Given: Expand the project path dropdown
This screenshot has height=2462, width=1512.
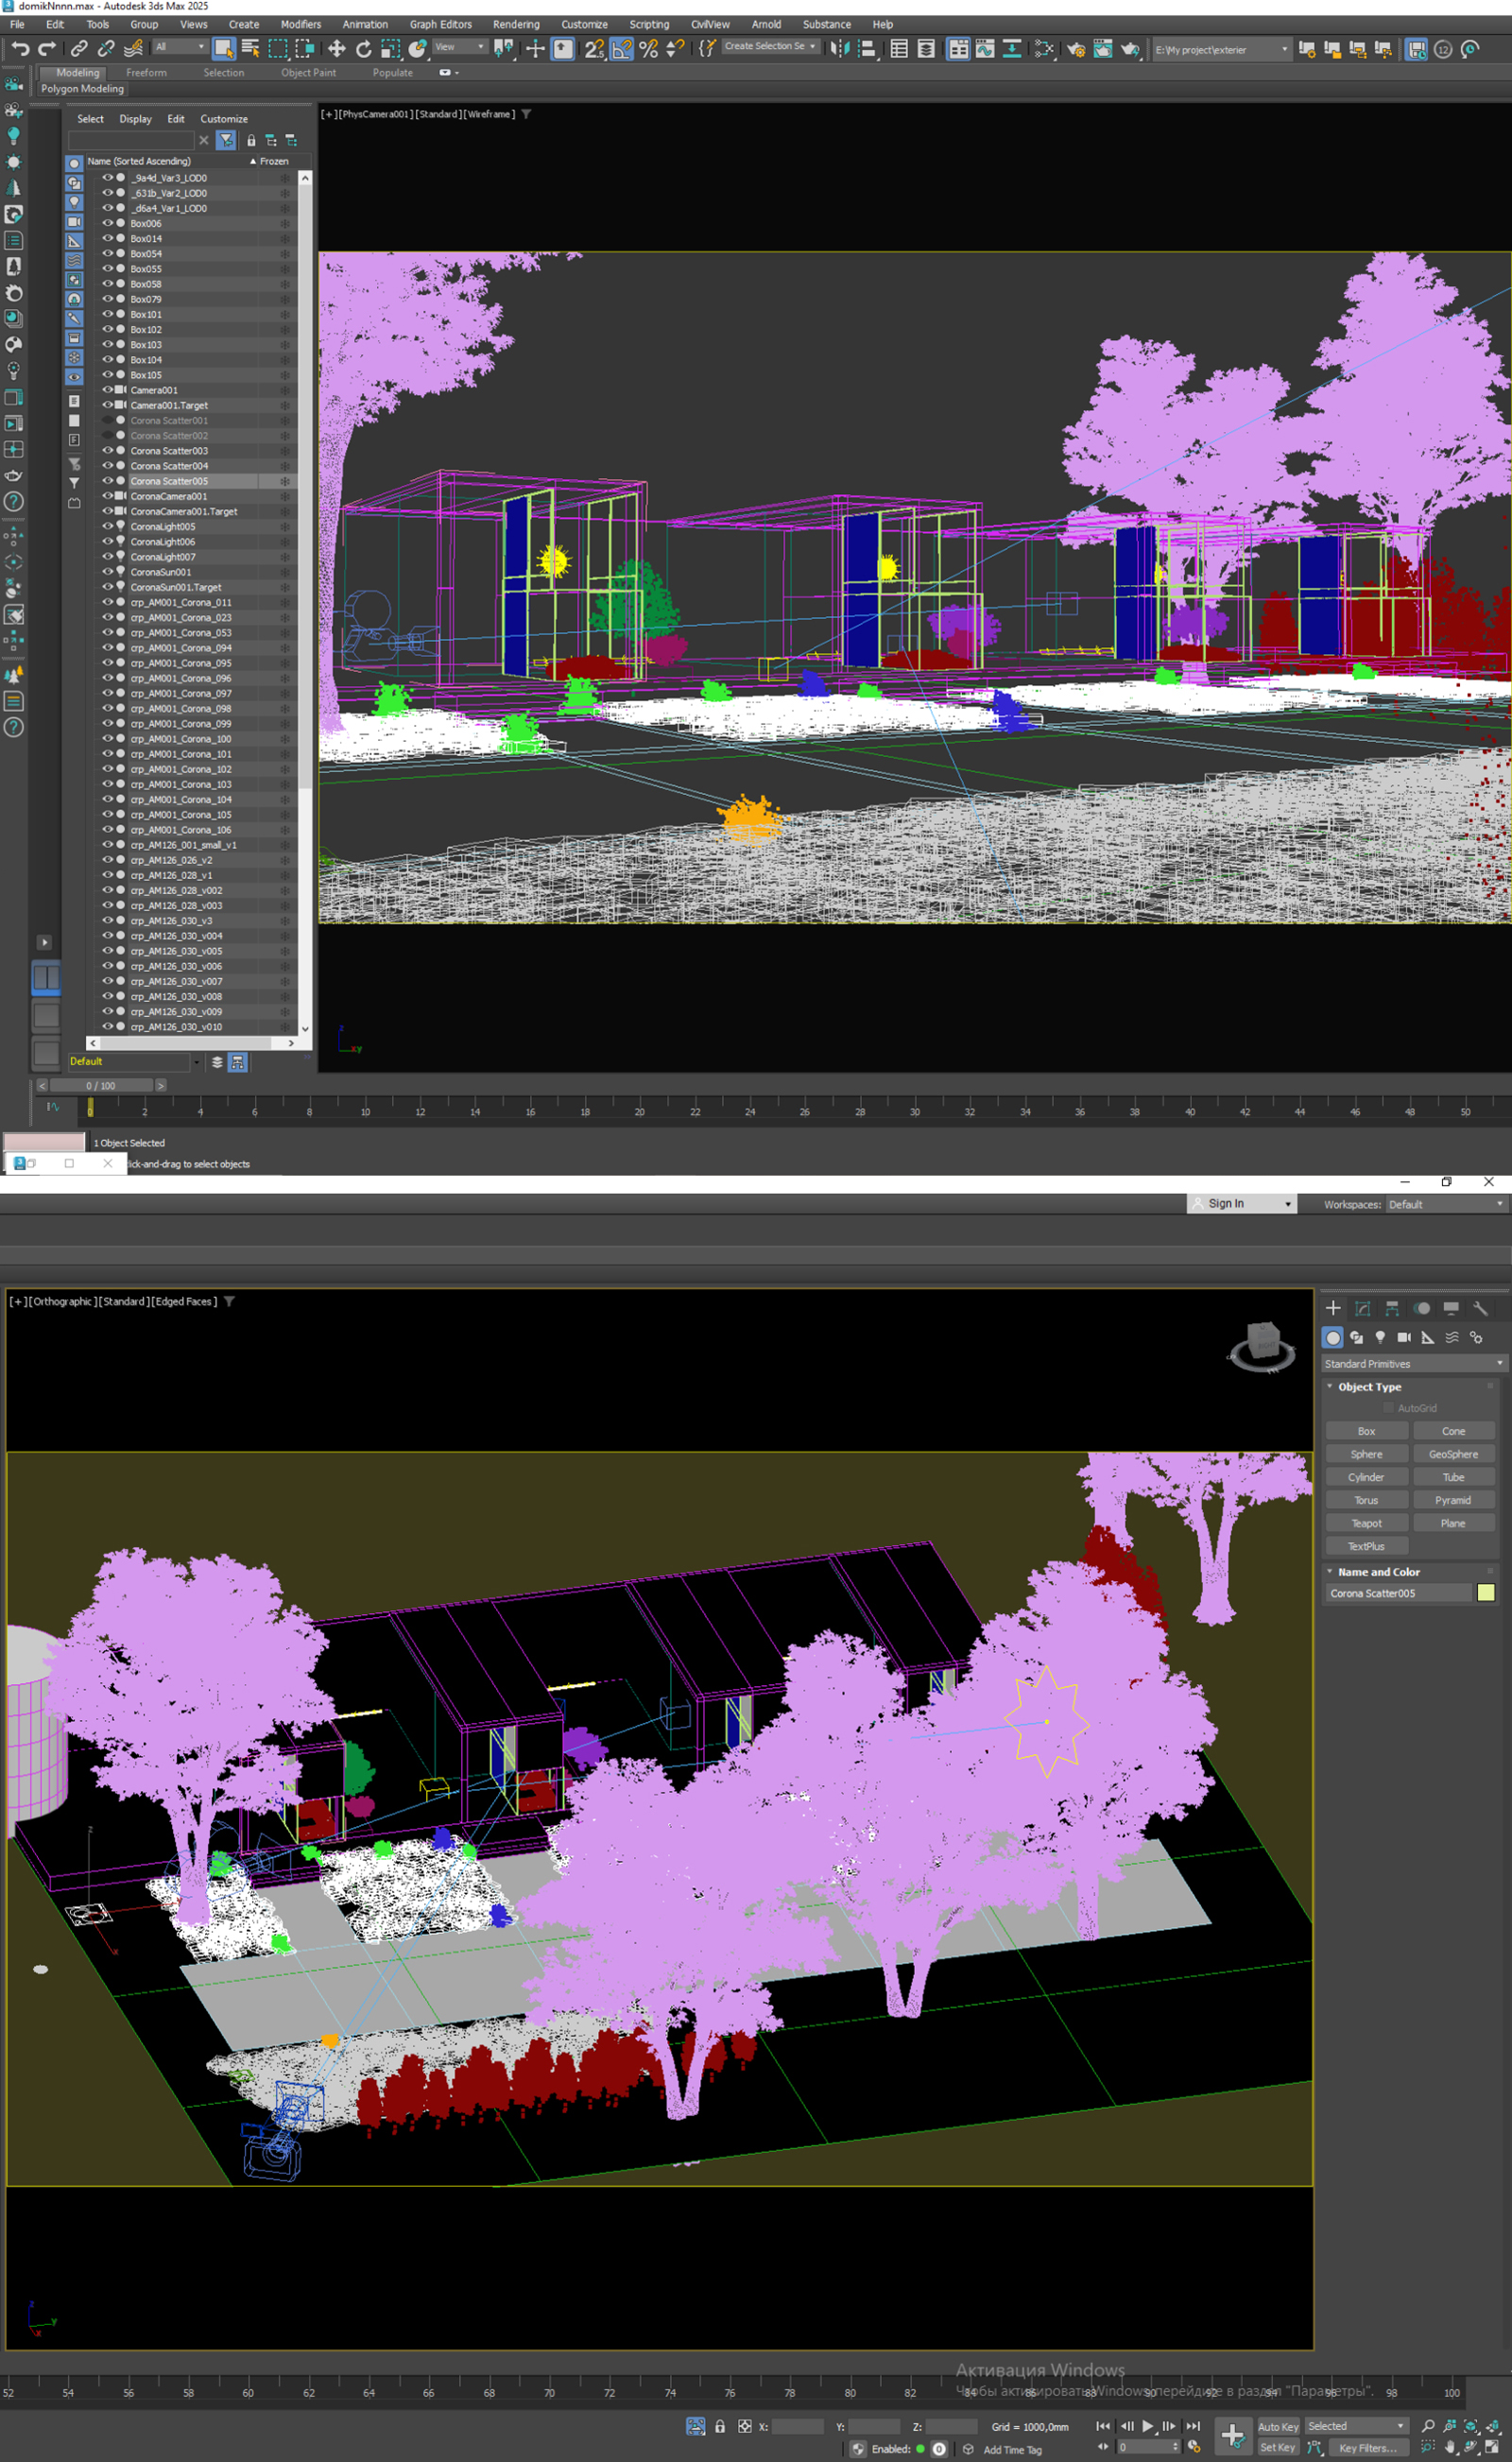Looking at the screenshot, I should coord(1285,50).
